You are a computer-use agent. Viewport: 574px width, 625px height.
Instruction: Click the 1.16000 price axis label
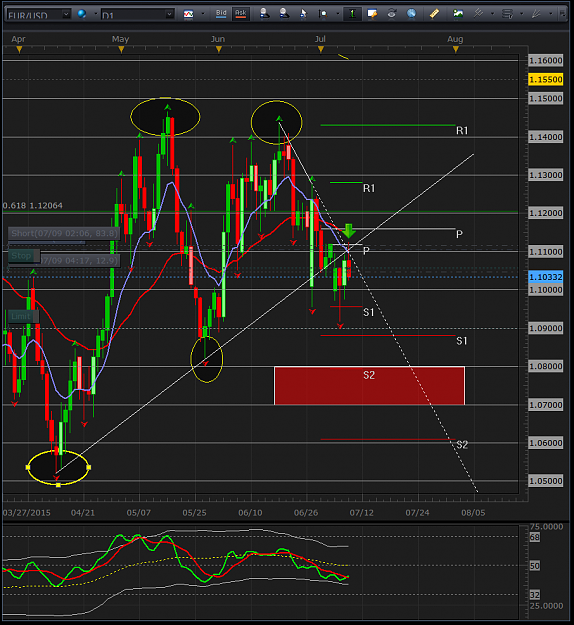point(546,61)
